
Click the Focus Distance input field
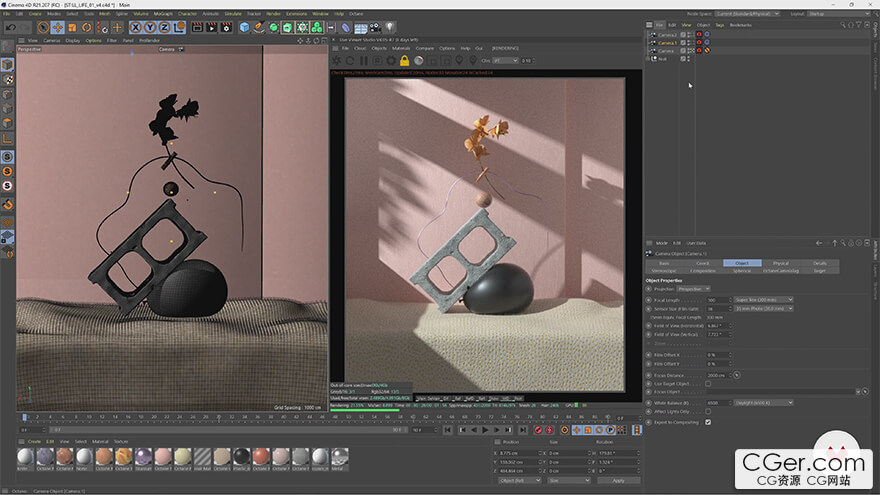[716, 375]
